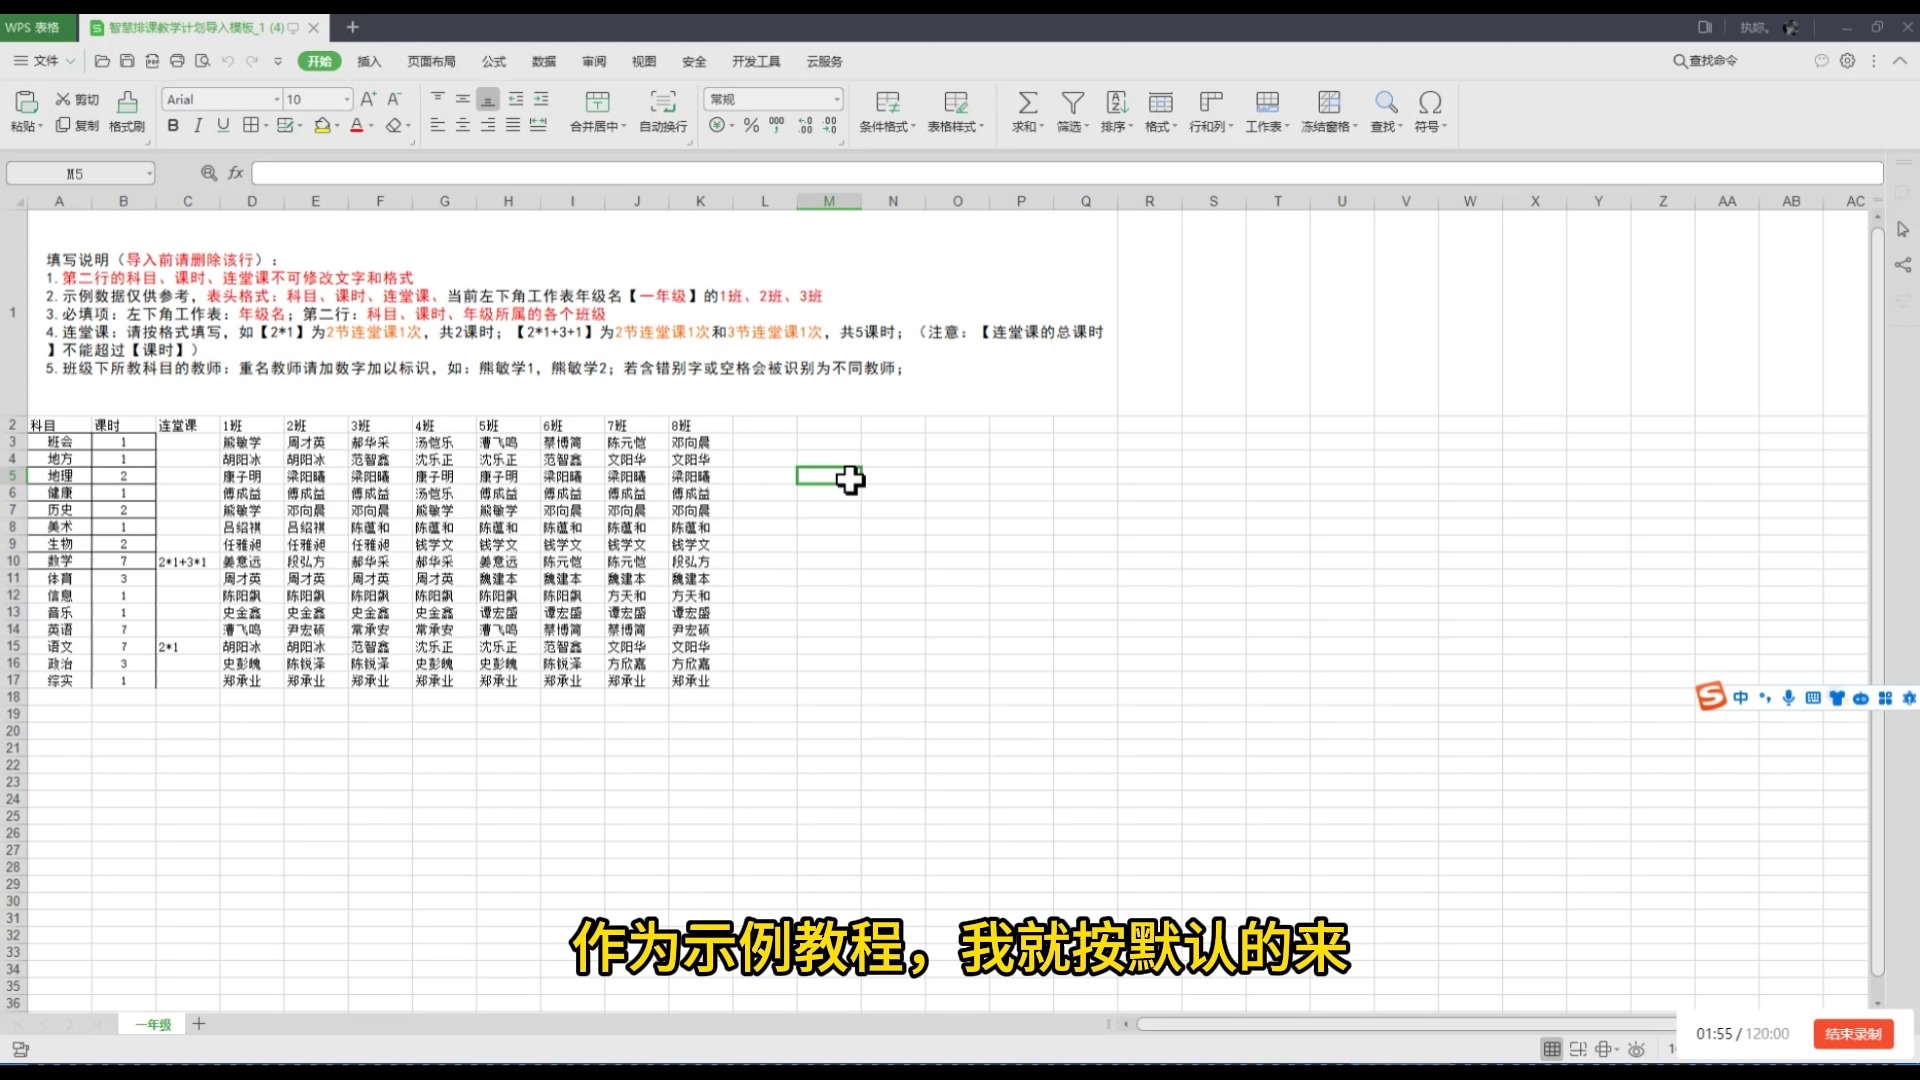Click the Sum 求和 sigma icon
The height and width of the screenshot is (1080, 1920).
1027,102
